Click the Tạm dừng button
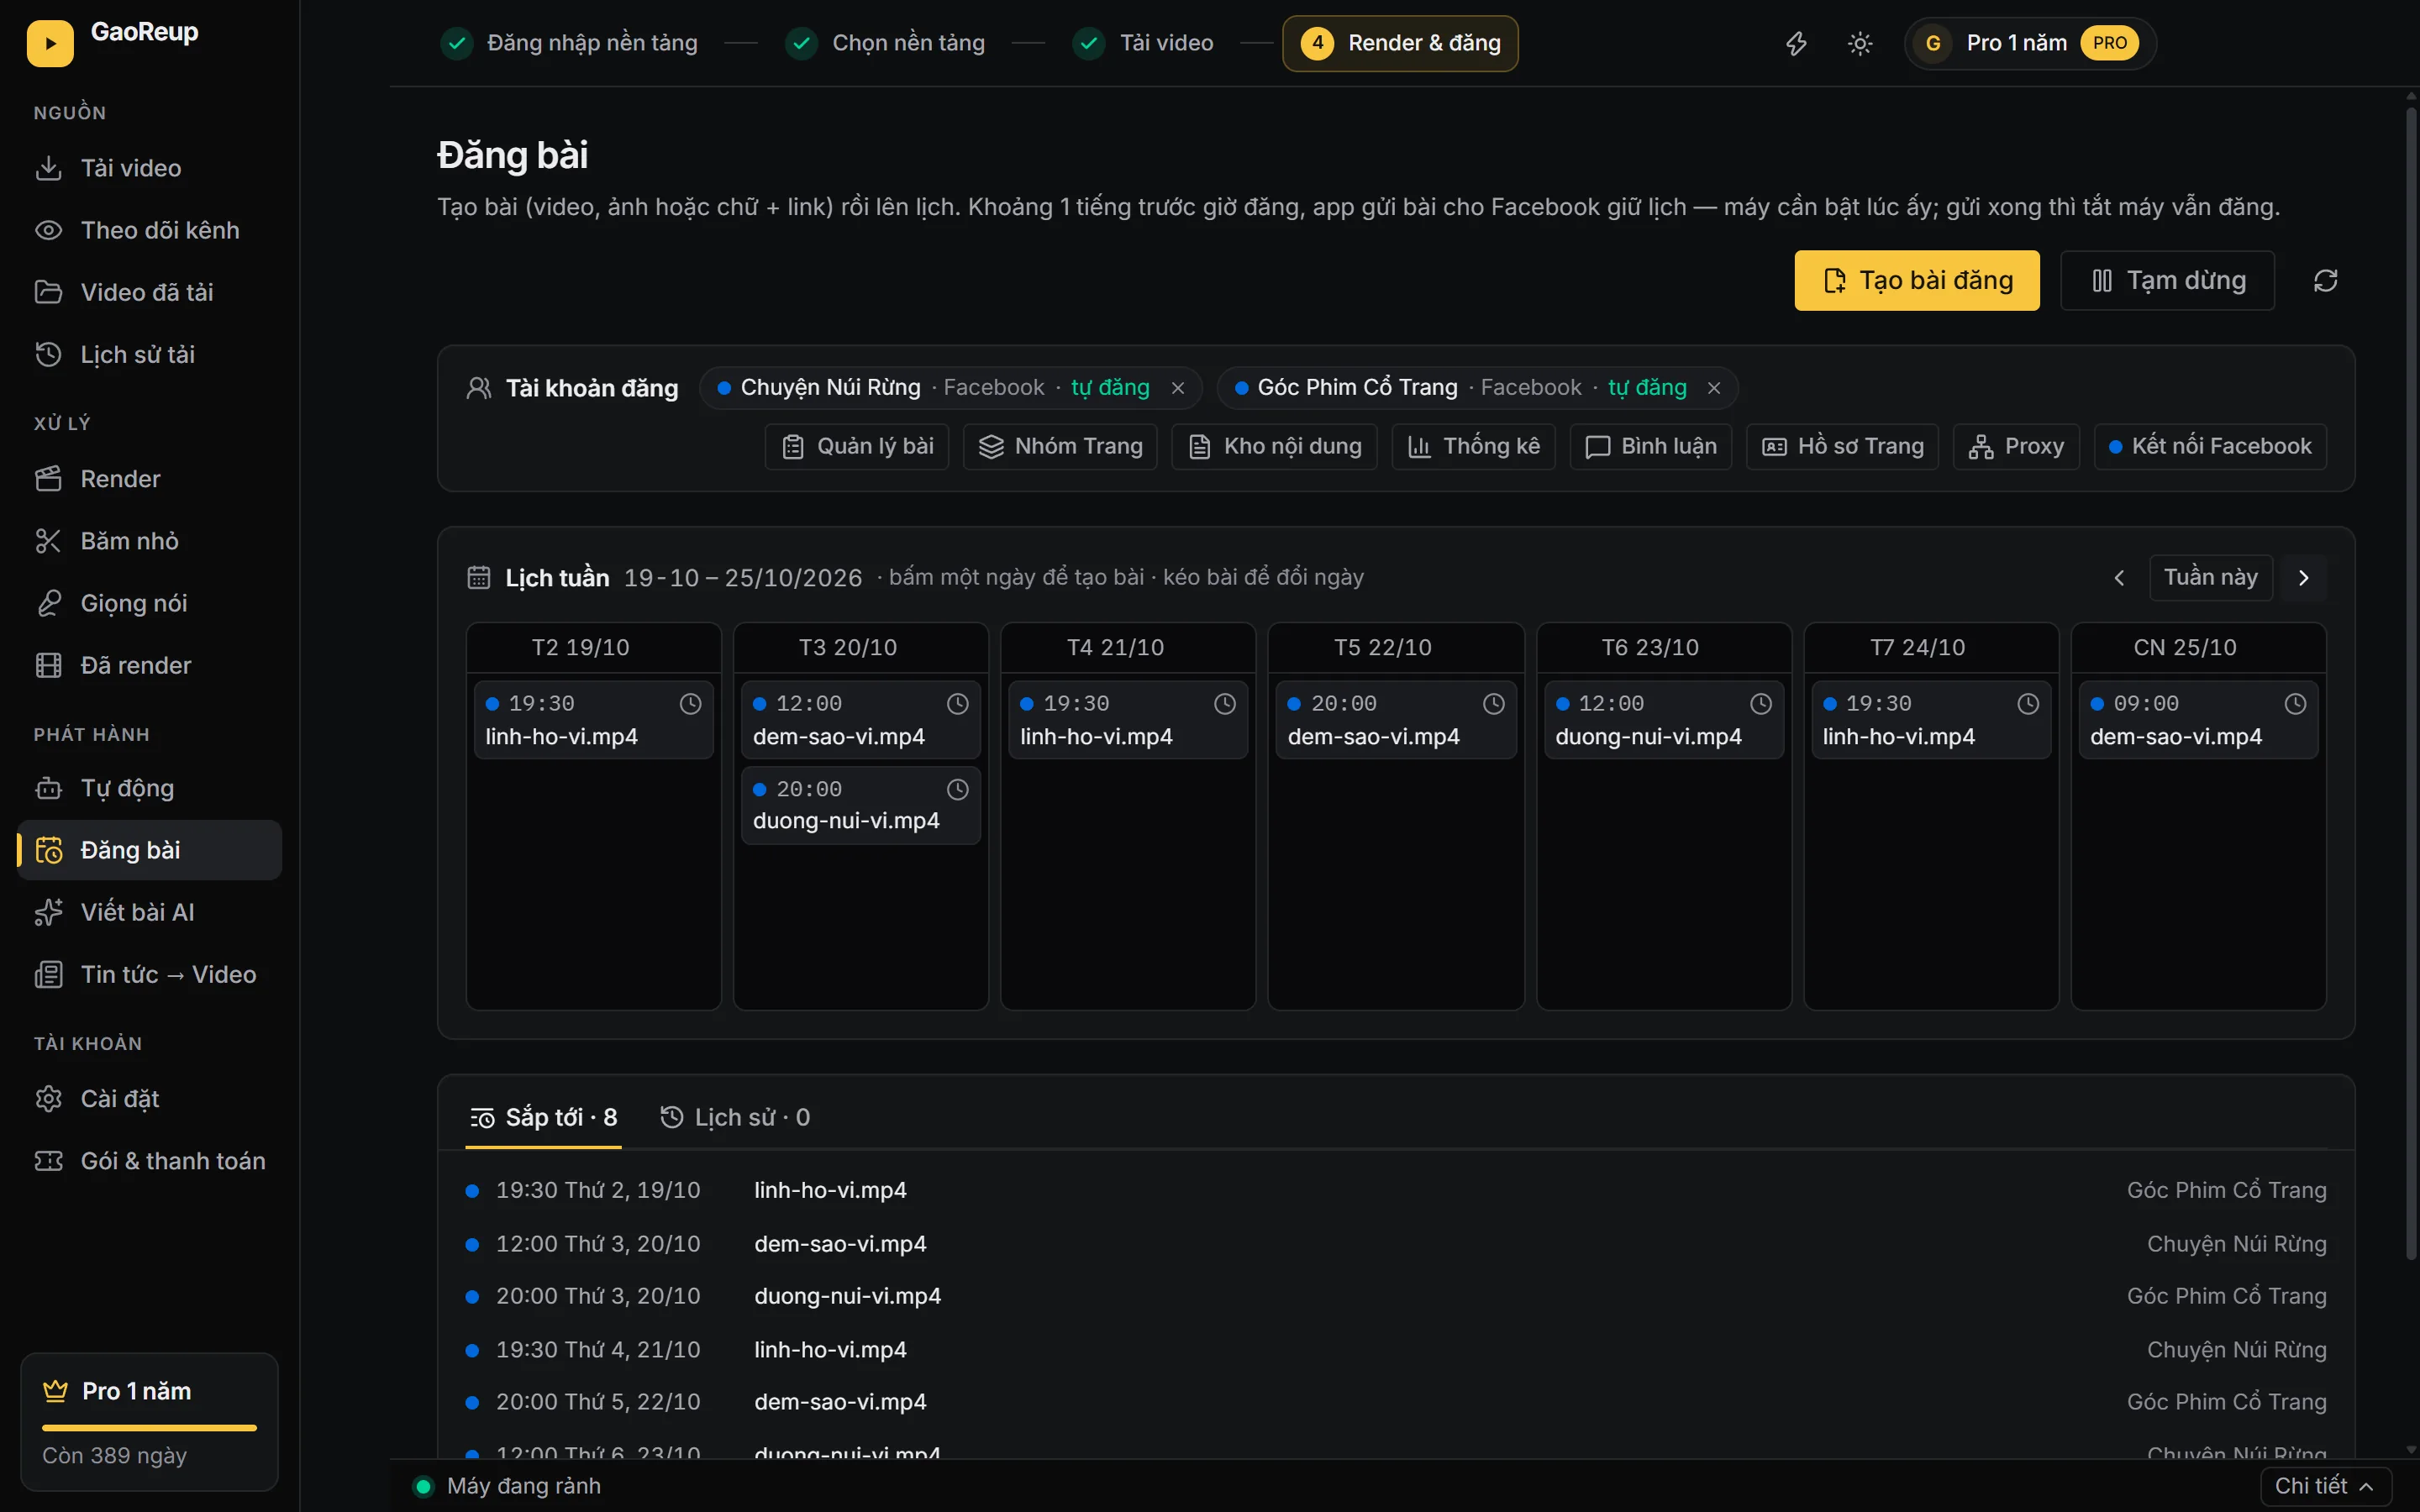Image resolution: width=2420 pixels, height=1512 pixels. 2167,281
